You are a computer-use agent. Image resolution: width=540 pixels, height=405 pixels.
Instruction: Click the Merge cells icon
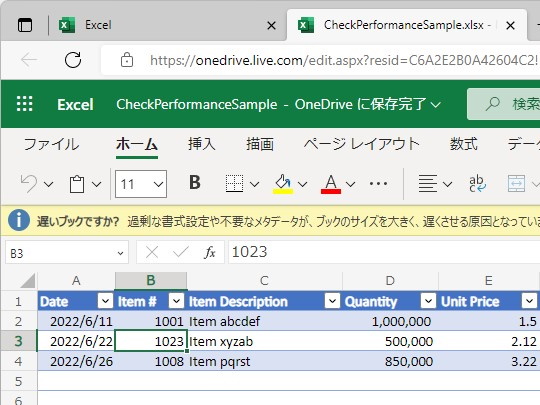516,184
